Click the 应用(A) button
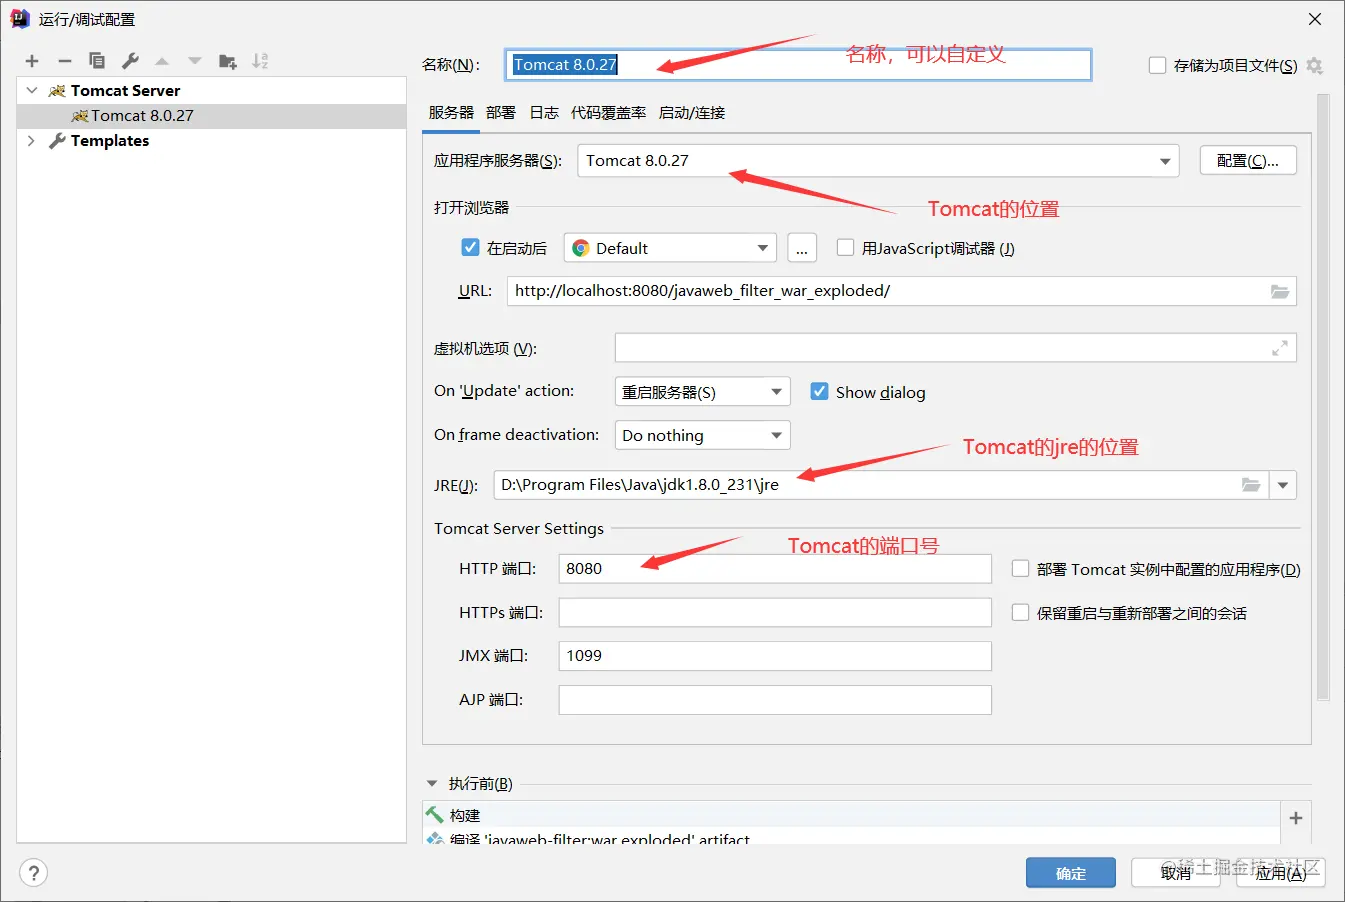The height and width of the screenshot is (902, 1345). (x=1281, y=873)
